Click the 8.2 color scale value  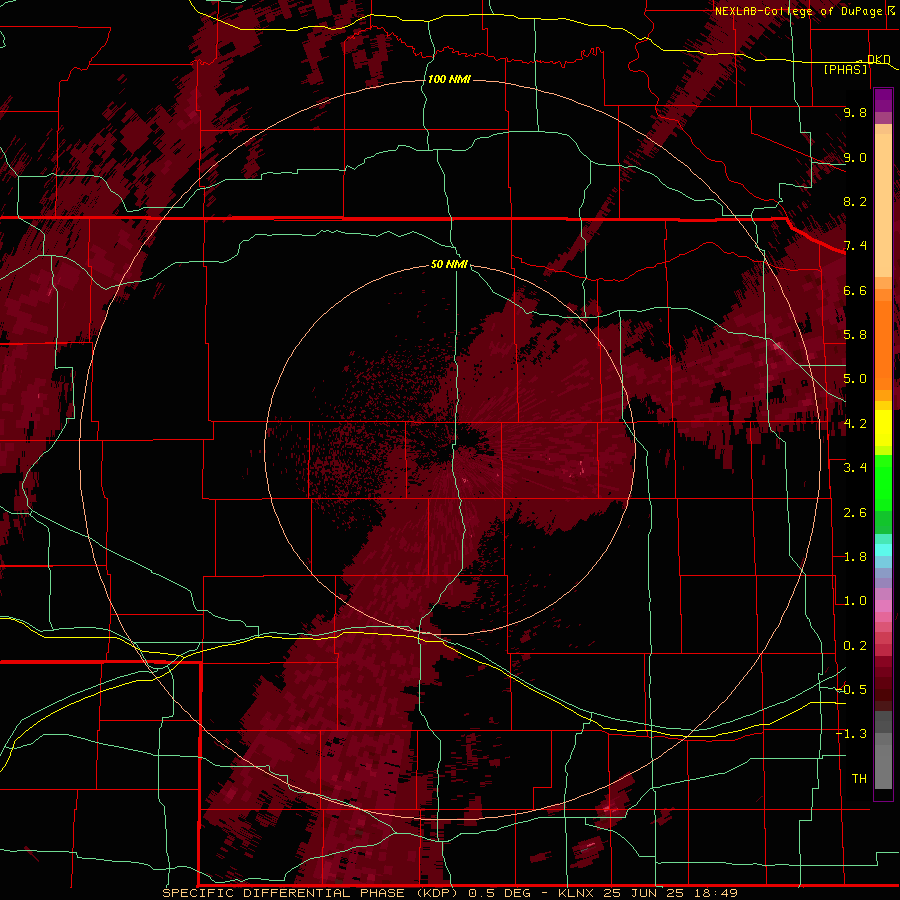(x=855, y=201)
